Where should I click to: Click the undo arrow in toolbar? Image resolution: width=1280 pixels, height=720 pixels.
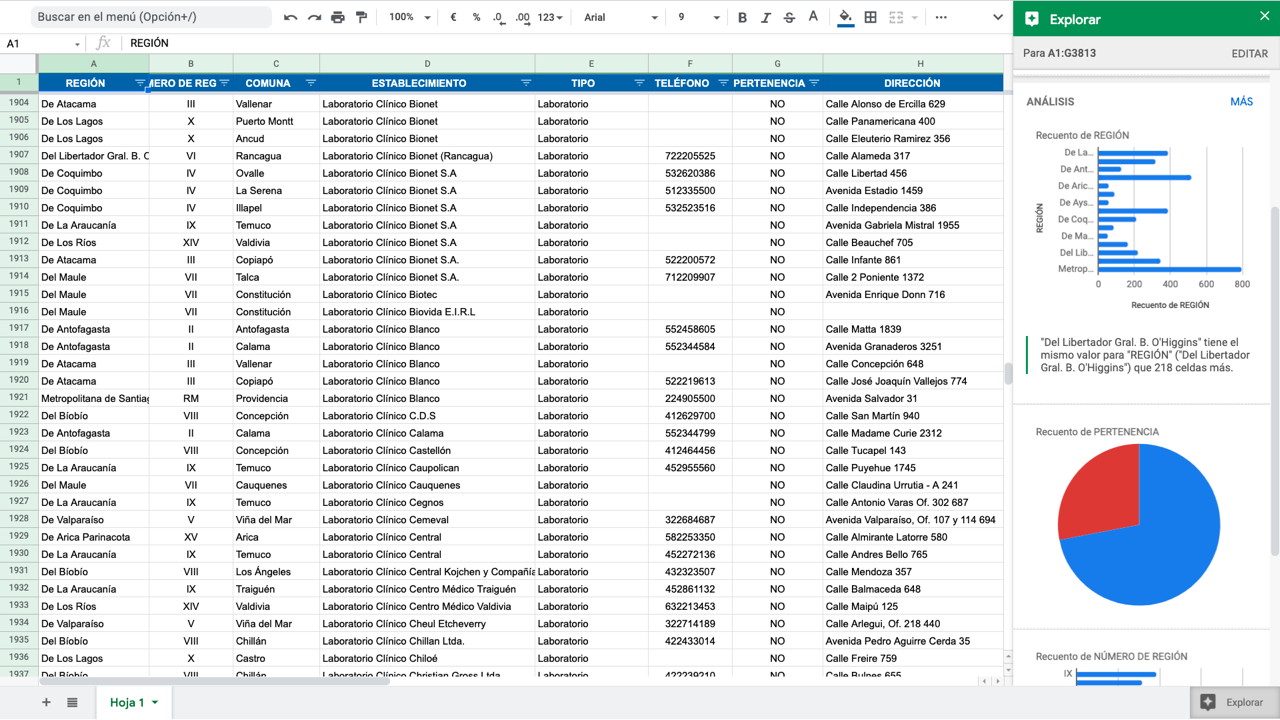(x=290, y=17)
